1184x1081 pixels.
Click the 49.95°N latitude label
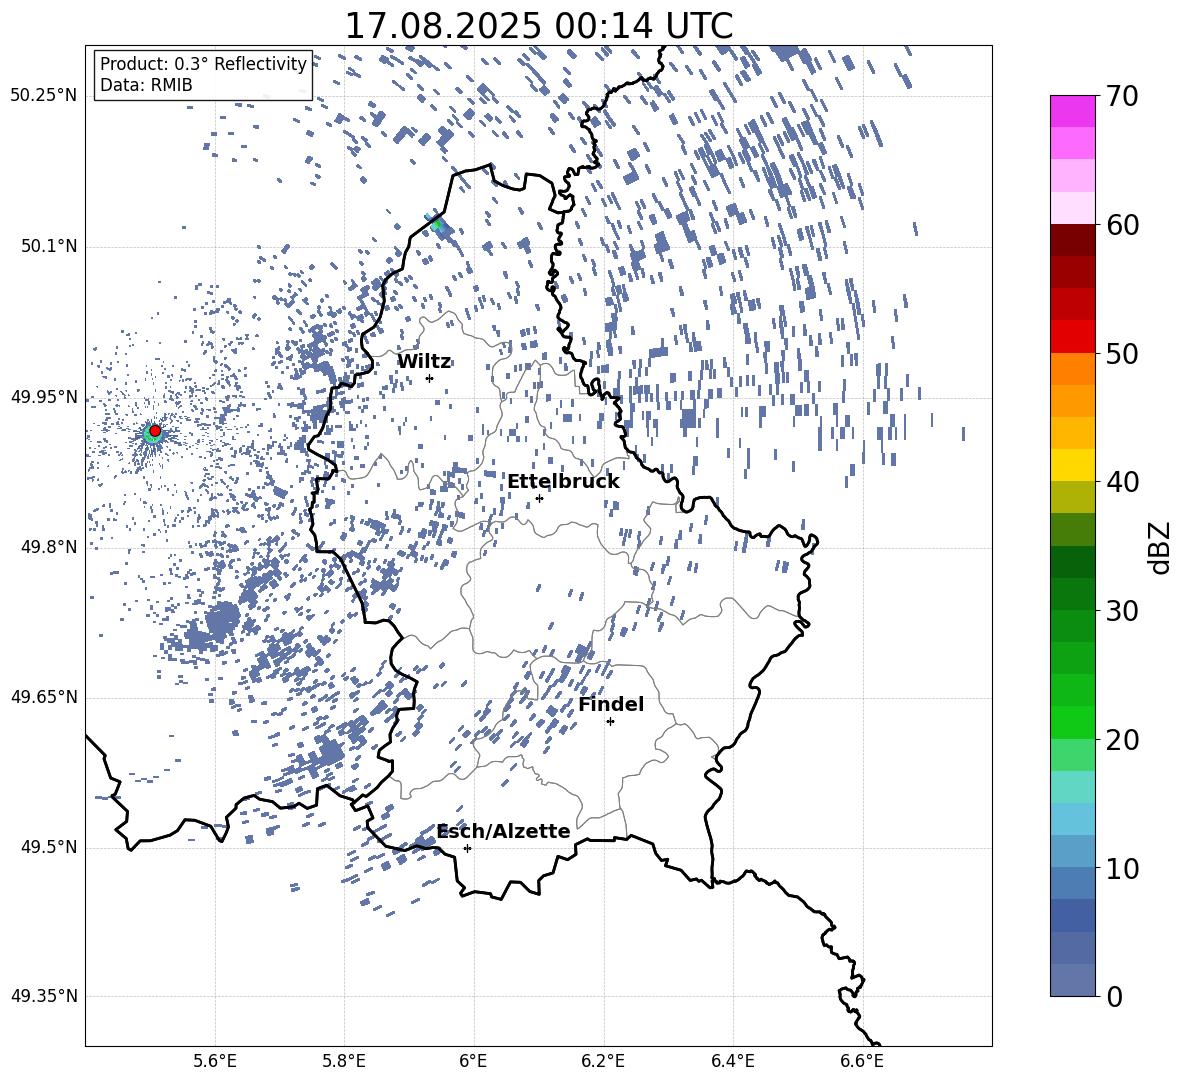(44, 397)
